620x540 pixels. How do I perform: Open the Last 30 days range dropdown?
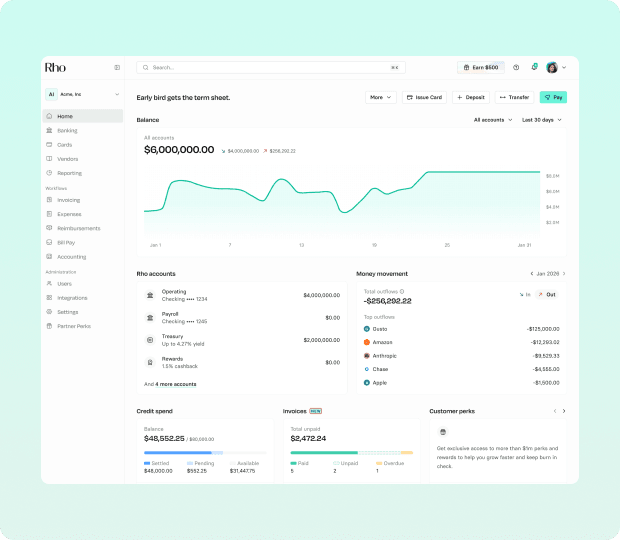pyautogui.click(x=542, y=120)
